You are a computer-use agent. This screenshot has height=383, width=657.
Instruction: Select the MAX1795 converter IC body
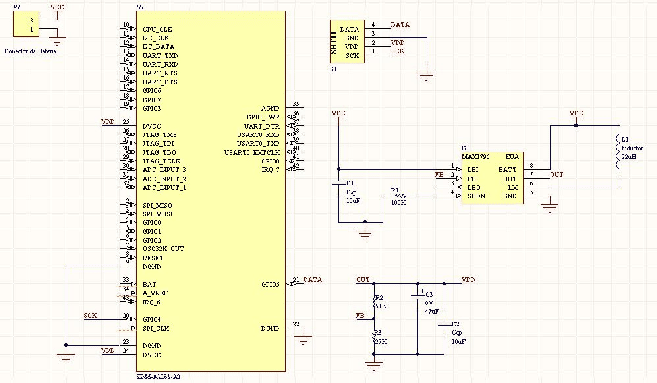point(492,178)
